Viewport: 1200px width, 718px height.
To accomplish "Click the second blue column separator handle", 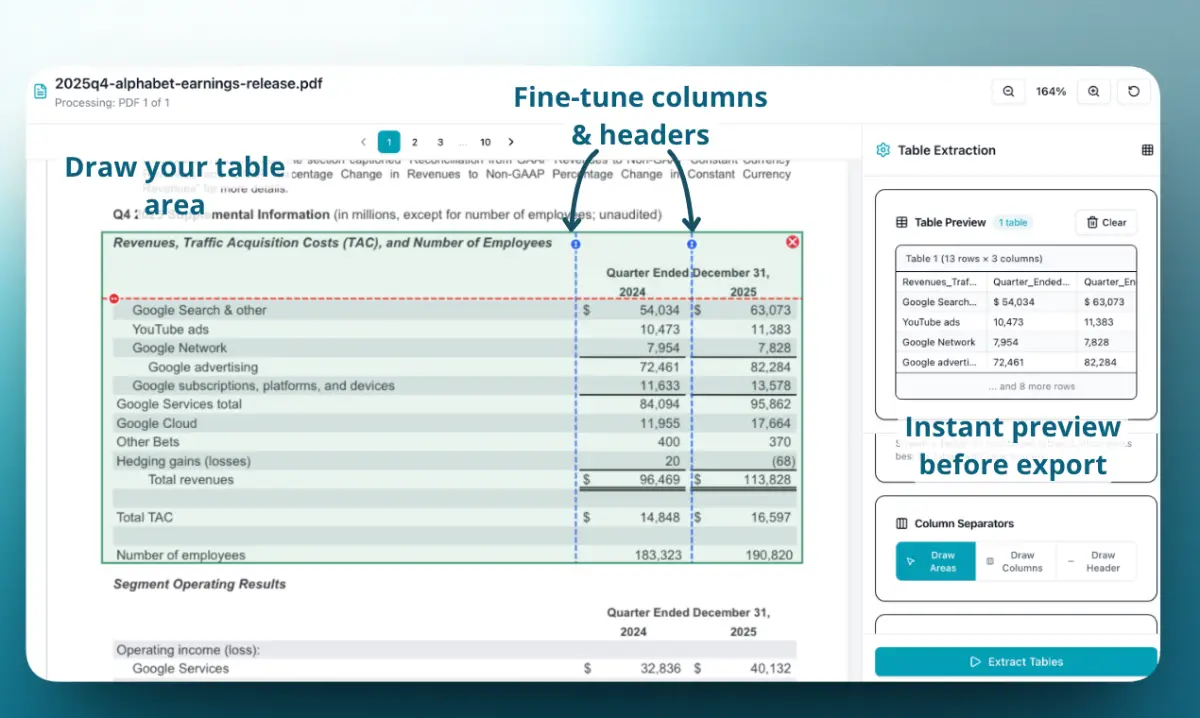I will click(x=692, y=244).
